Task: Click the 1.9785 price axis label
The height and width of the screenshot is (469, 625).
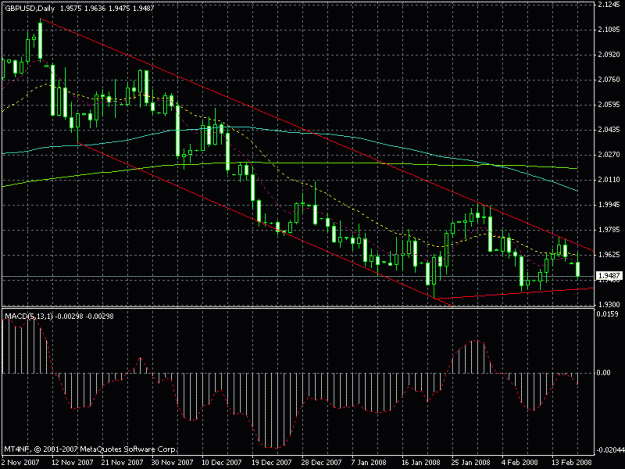Action: point(609,230)
